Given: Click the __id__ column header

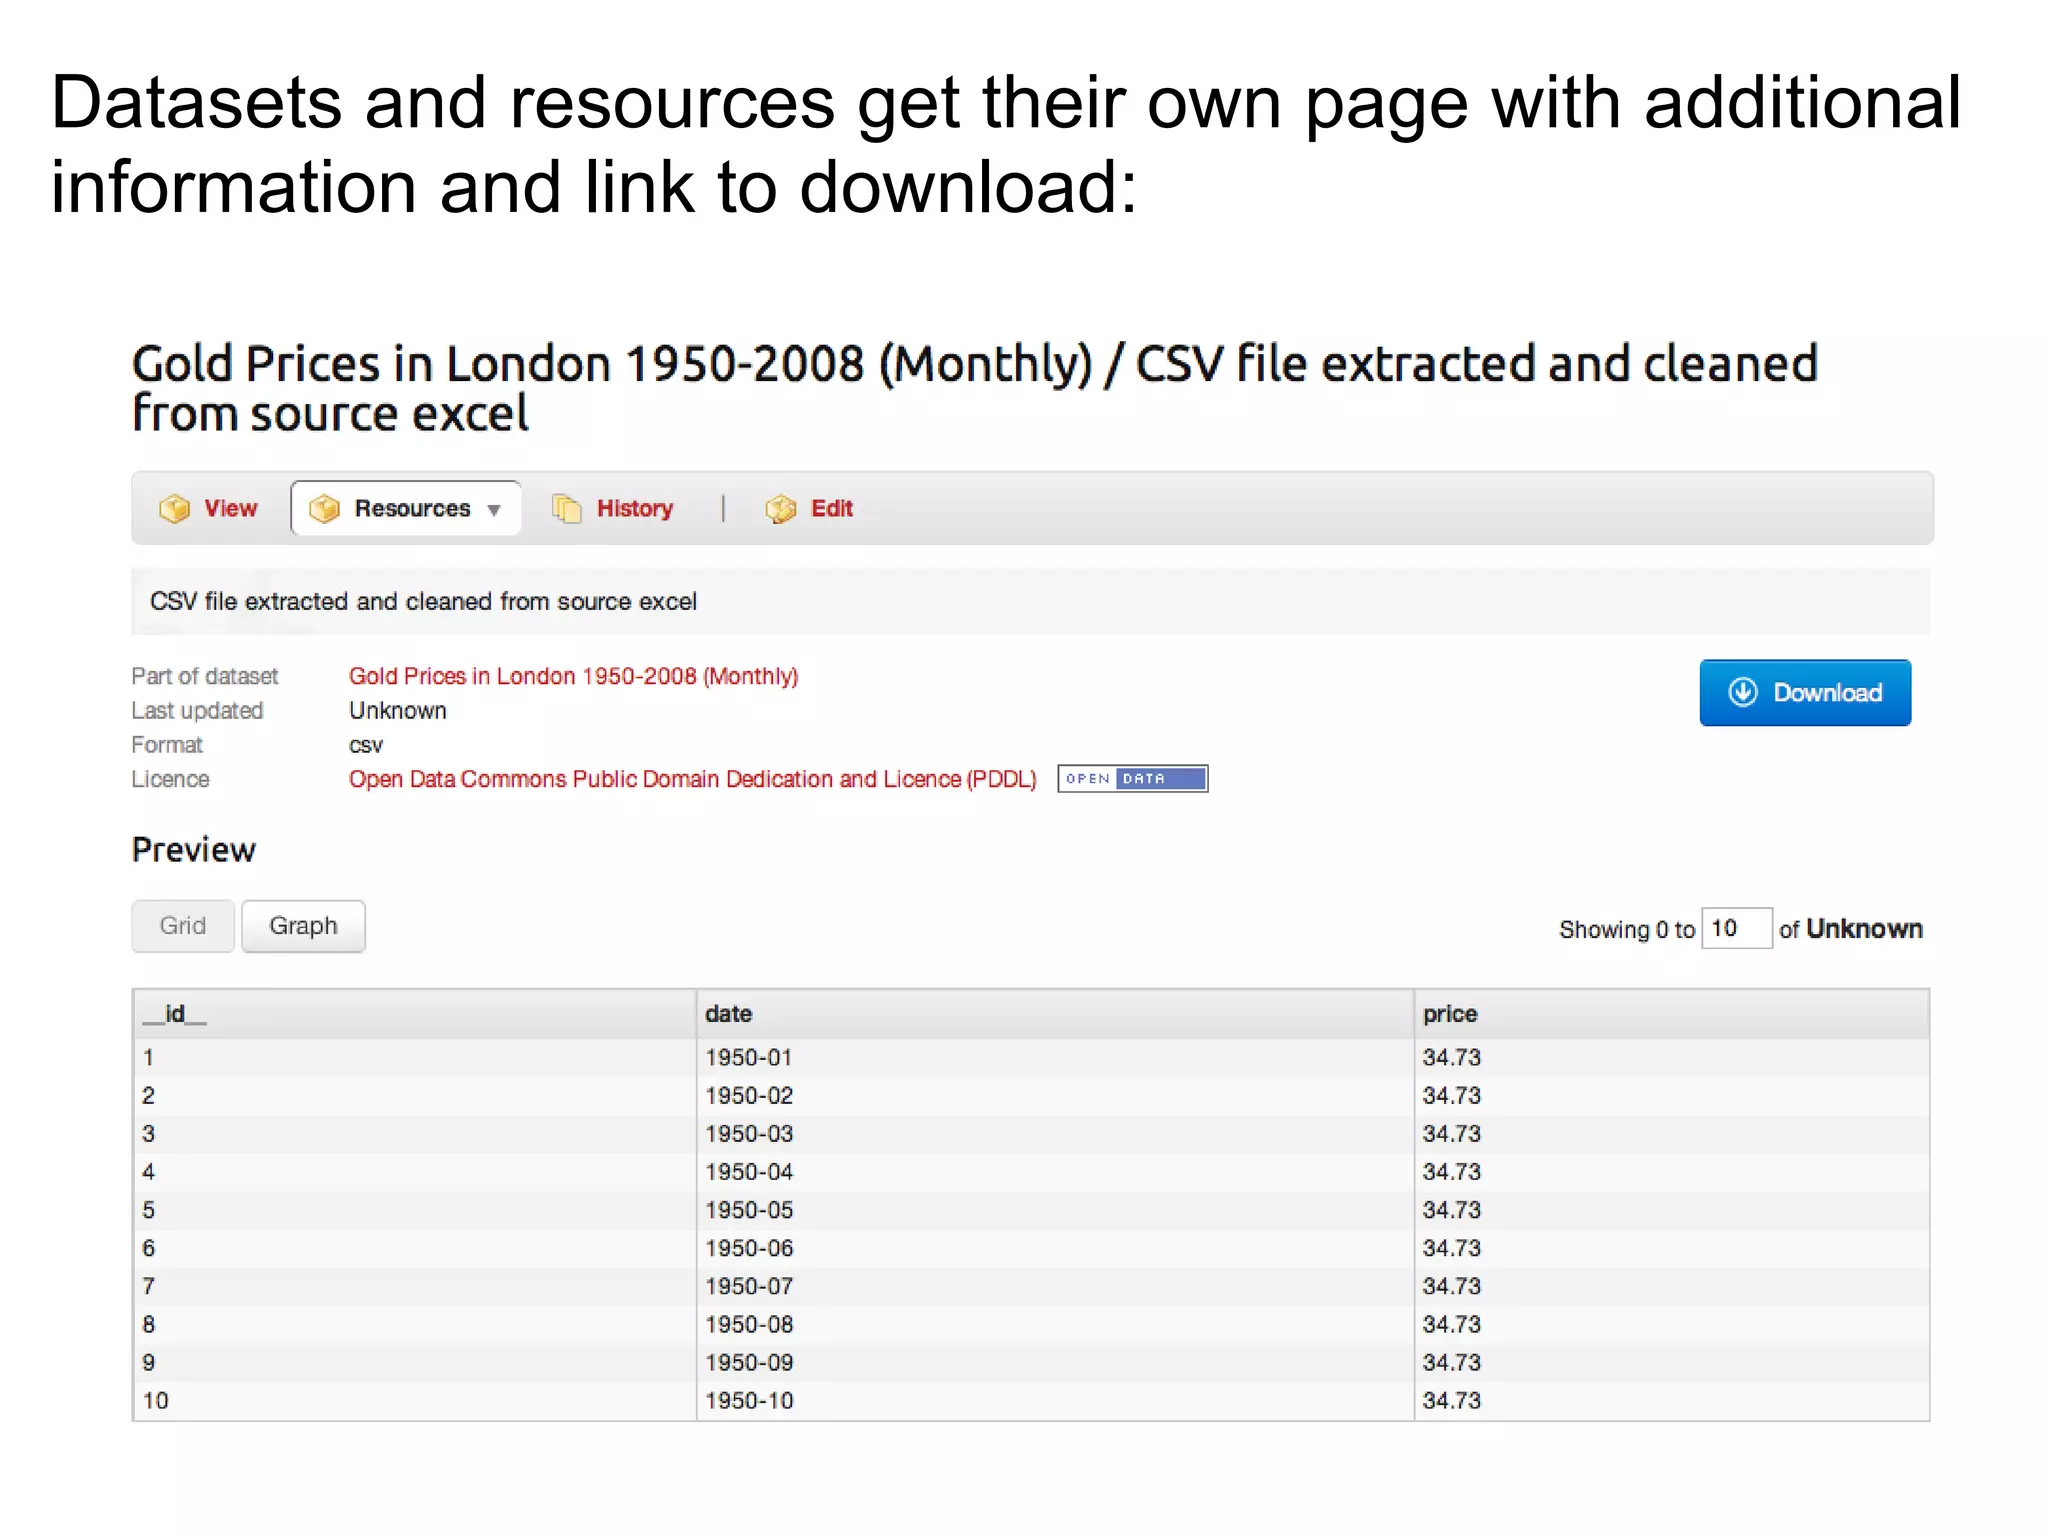Looking at the screenshot, I should tap(175, 1014).
